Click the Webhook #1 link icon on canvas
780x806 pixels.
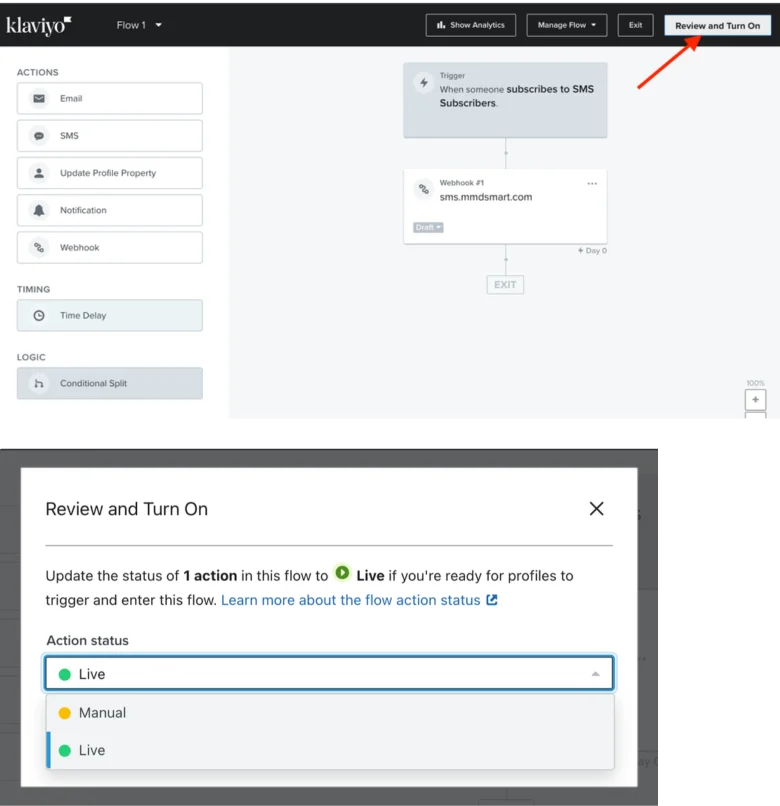(x=424, y=189)
